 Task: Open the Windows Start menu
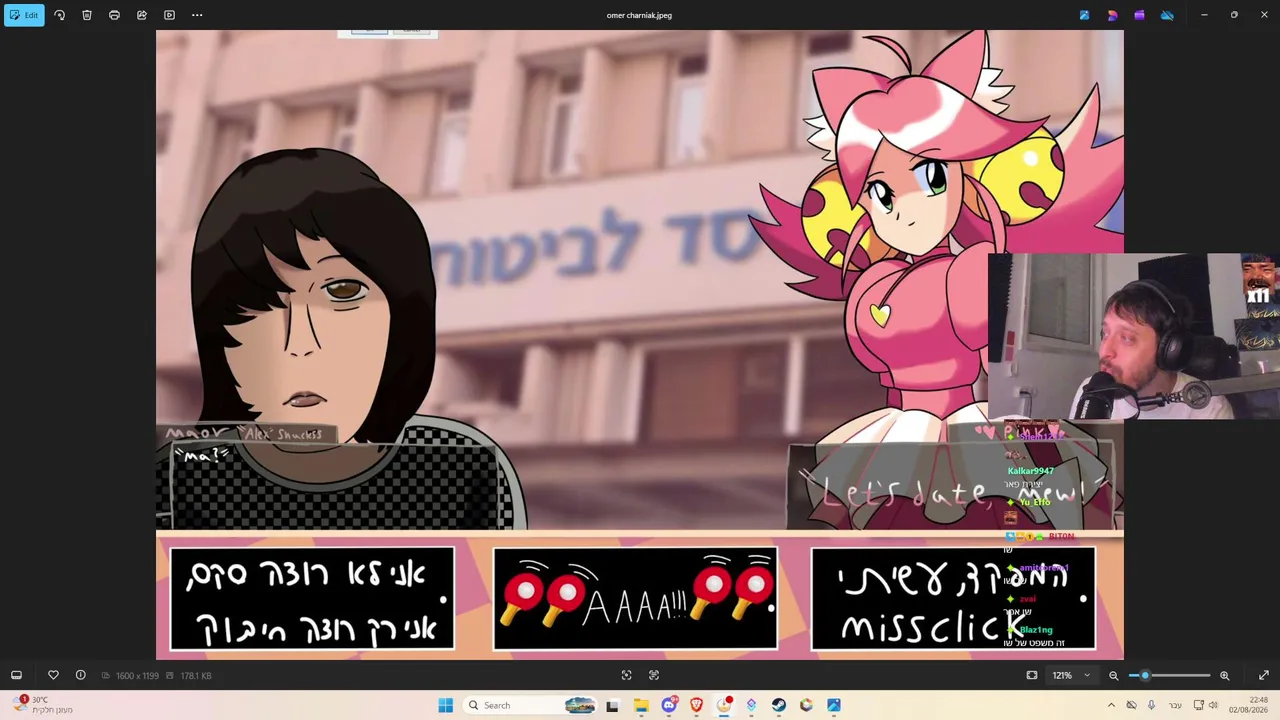click(446, 705)
